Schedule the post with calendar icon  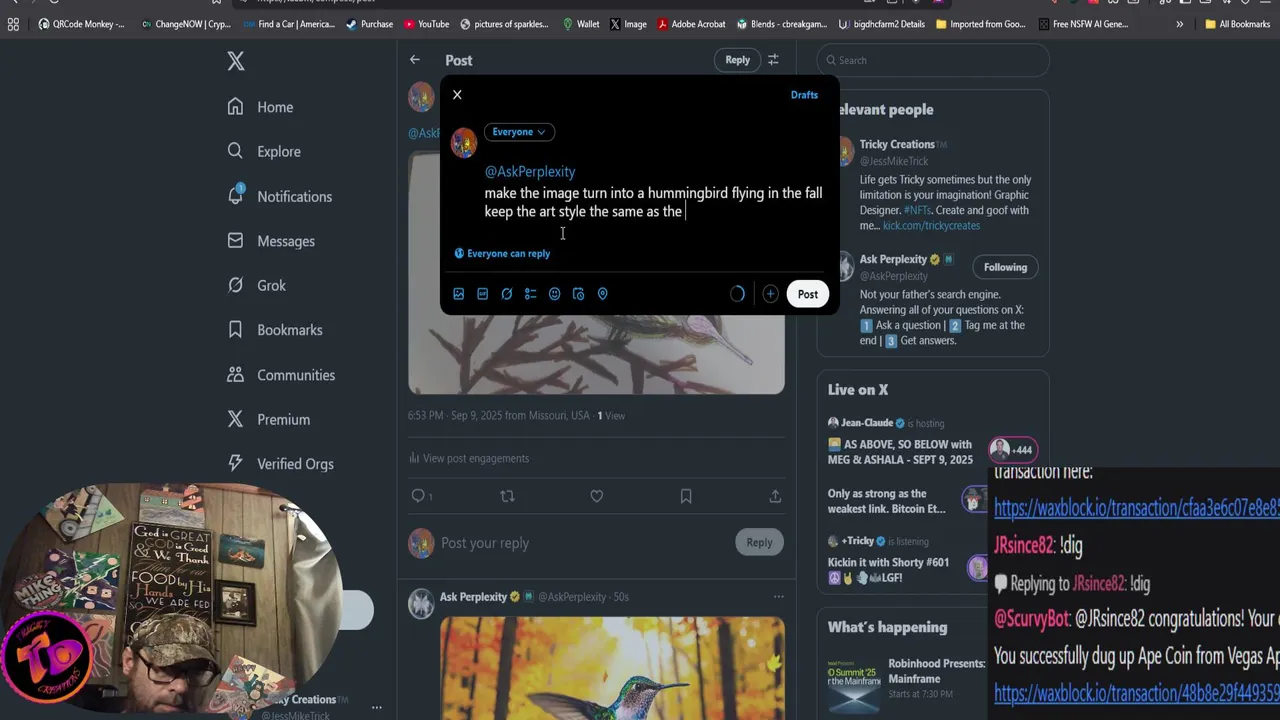click(578, 294)
